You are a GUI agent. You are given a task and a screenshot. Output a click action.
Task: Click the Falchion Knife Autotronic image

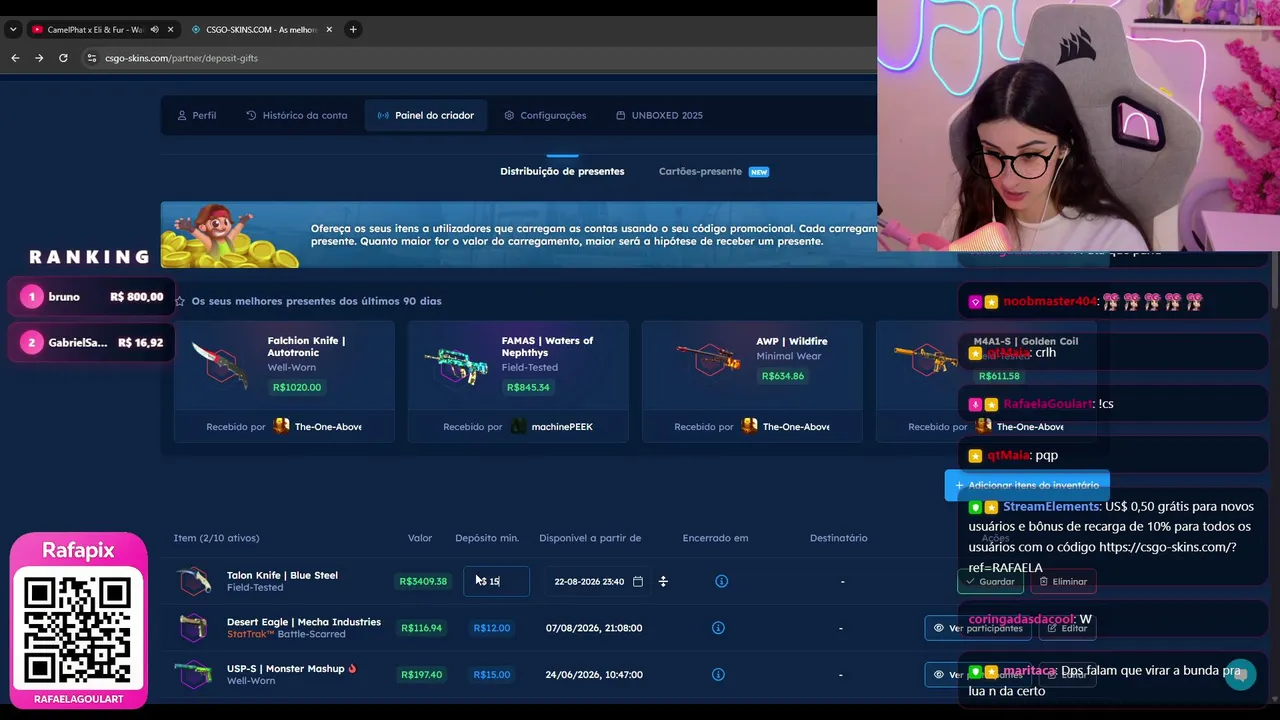click(220, 363)
